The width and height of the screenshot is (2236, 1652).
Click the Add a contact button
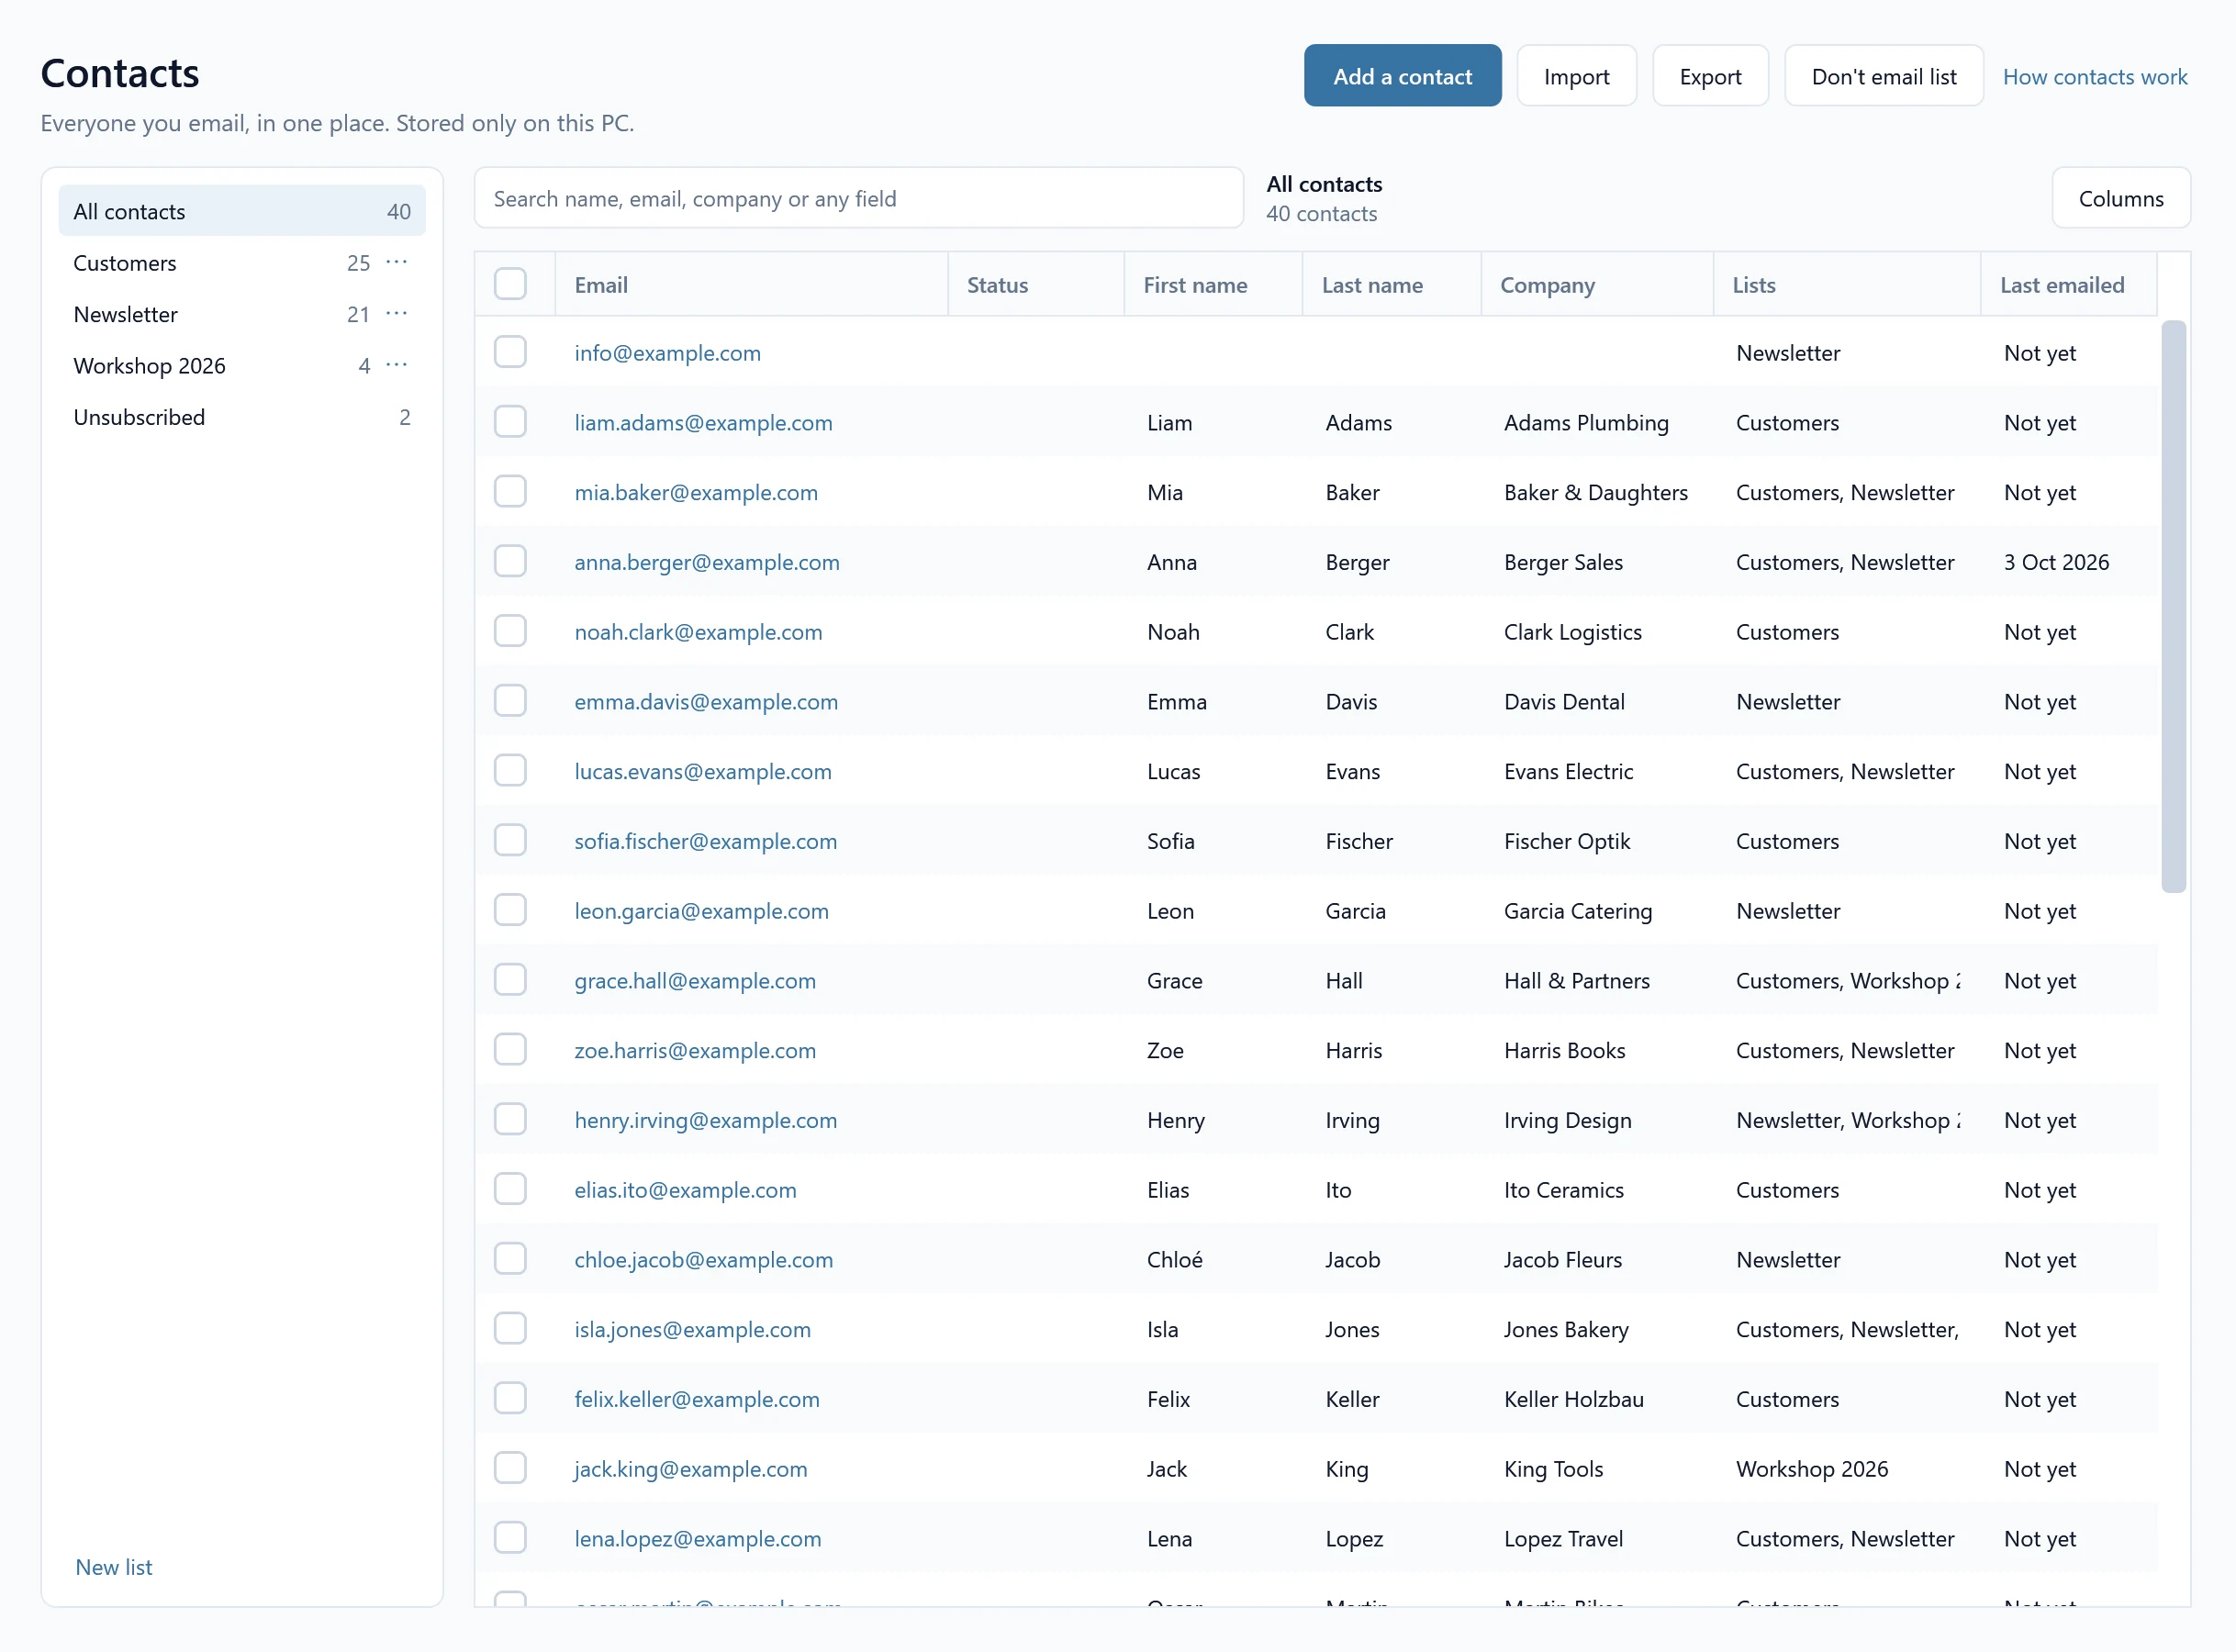point(1402,76)
